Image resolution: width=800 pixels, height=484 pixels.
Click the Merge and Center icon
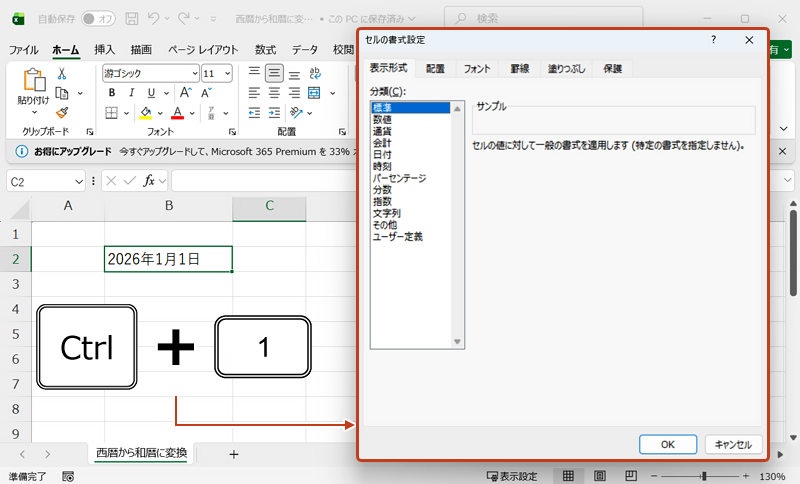(314, 93)
